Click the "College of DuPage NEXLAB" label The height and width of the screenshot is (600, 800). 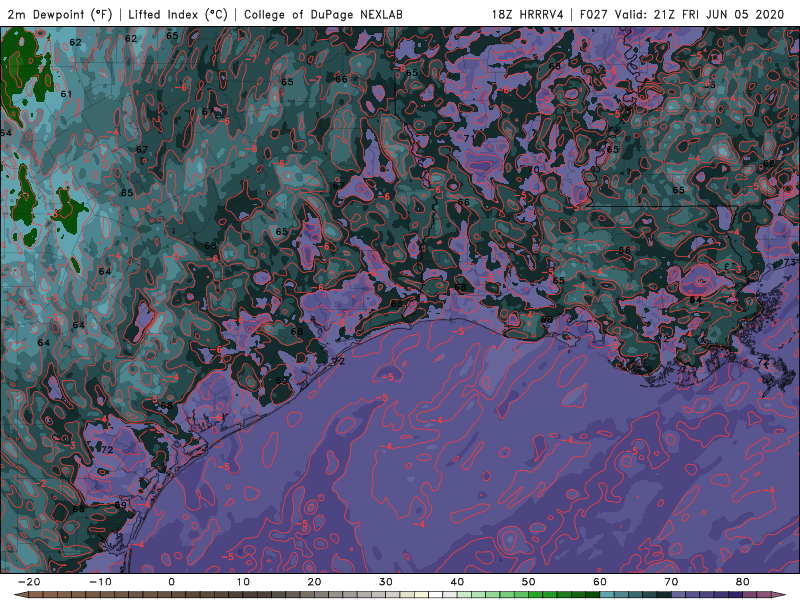tap(323, 14)
